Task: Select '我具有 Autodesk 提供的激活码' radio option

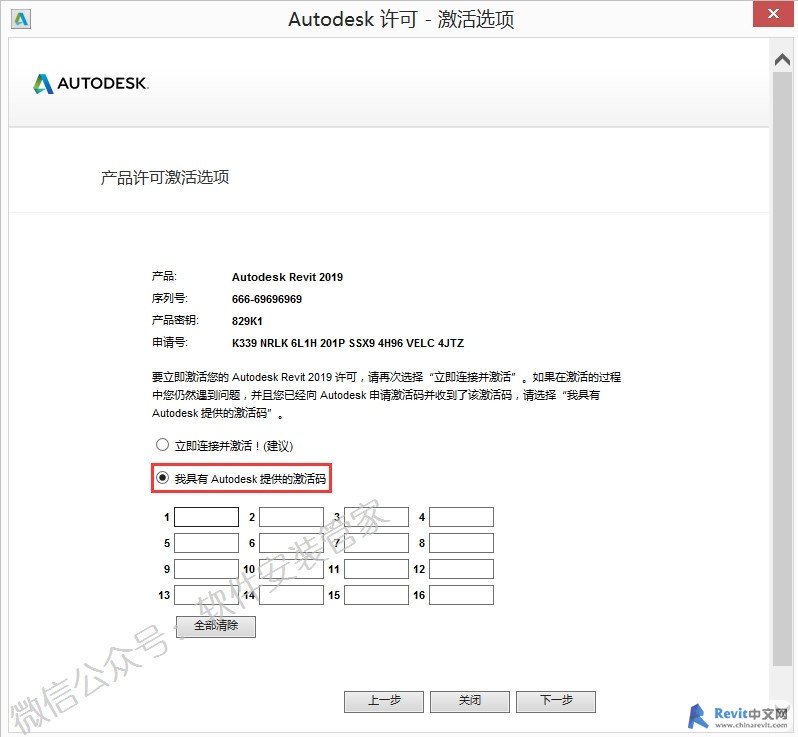Action: pos(162,478)
